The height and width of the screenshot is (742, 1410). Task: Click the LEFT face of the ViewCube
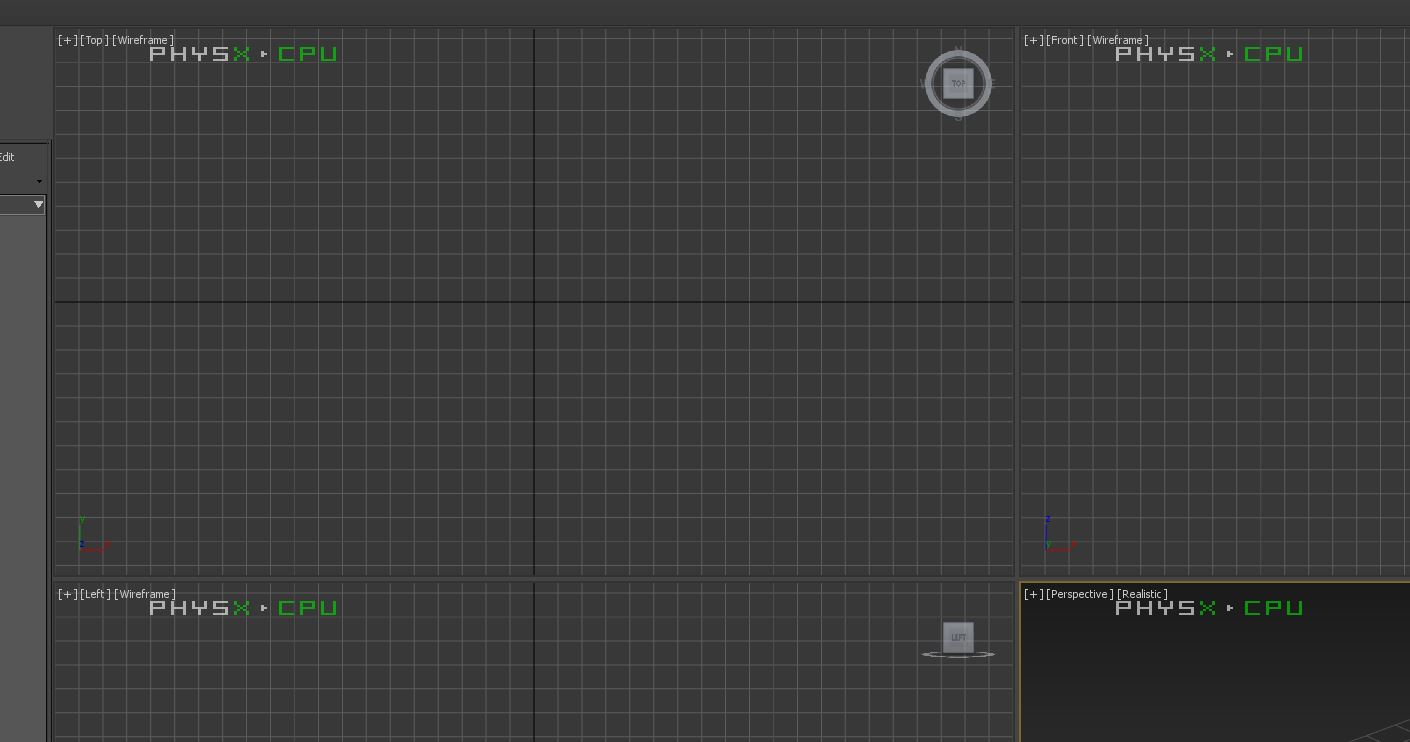click(958, 637)
